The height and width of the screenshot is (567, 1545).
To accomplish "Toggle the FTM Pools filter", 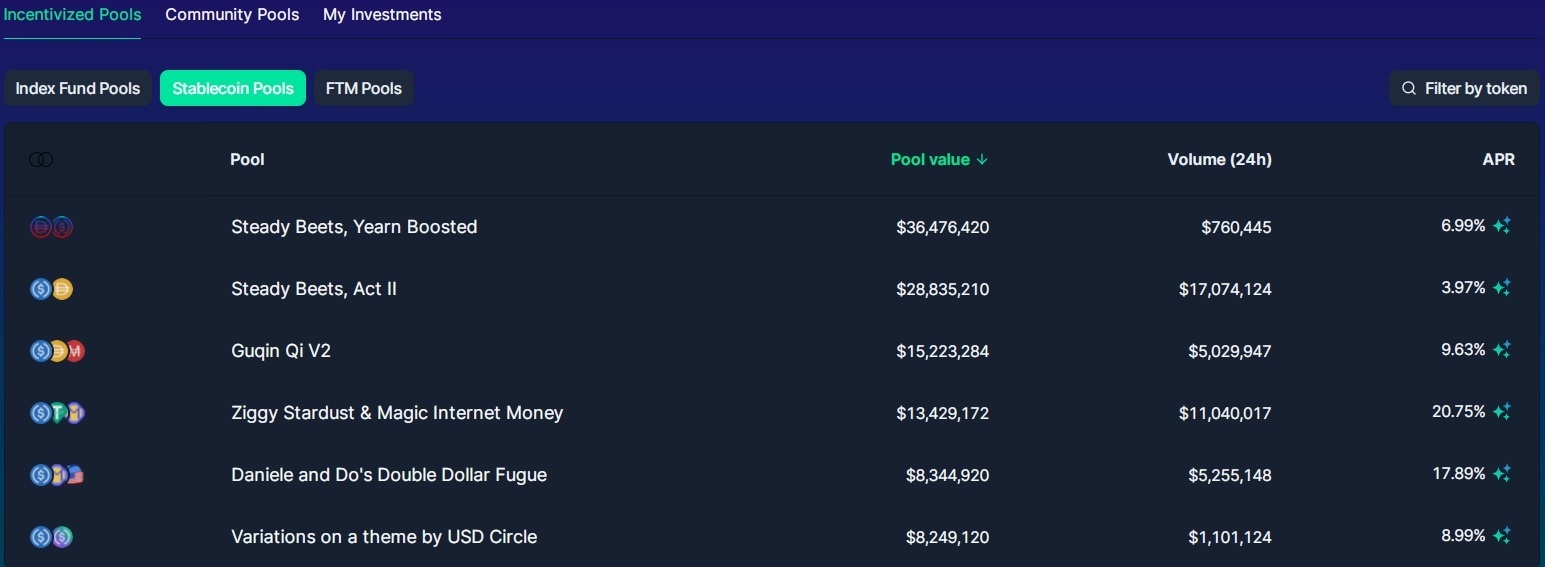I will (x=364, y=88).
